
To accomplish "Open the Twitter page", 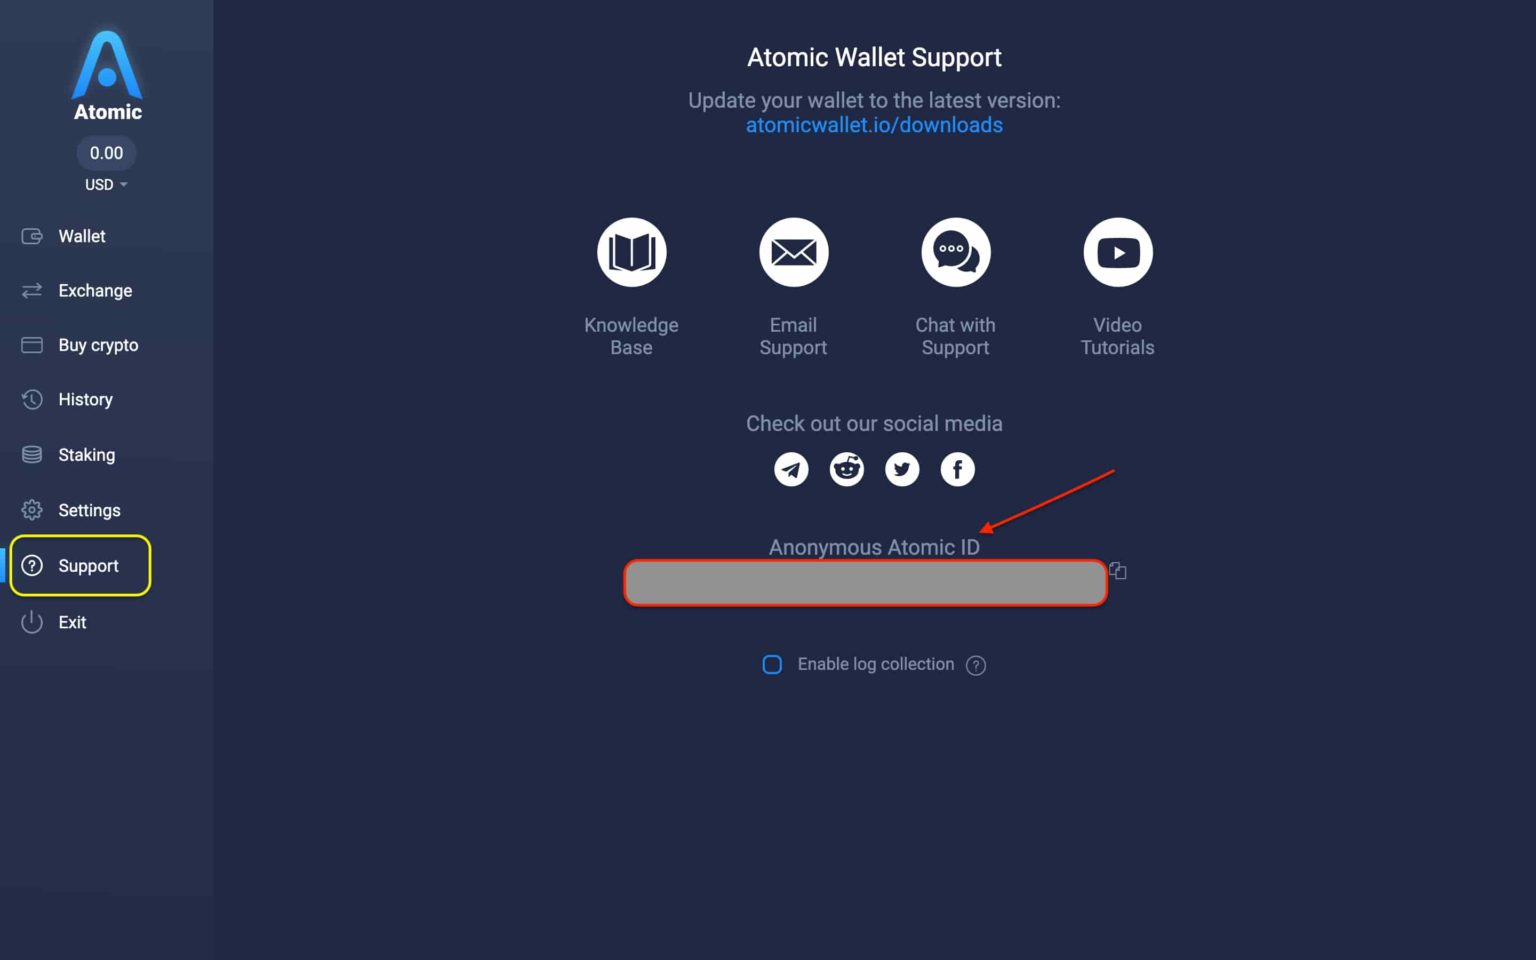I will click(x=902, y=469).
